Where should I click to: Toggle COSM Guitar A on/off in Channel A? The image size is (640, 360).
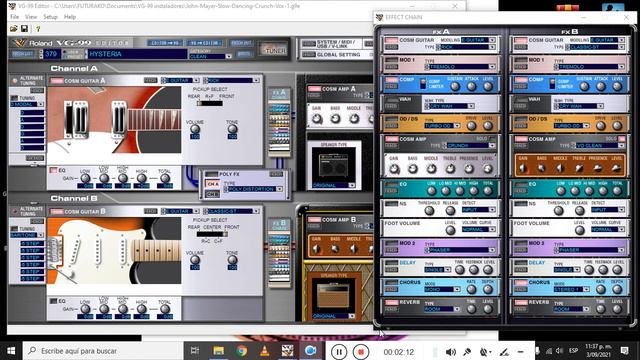[57, 81]
